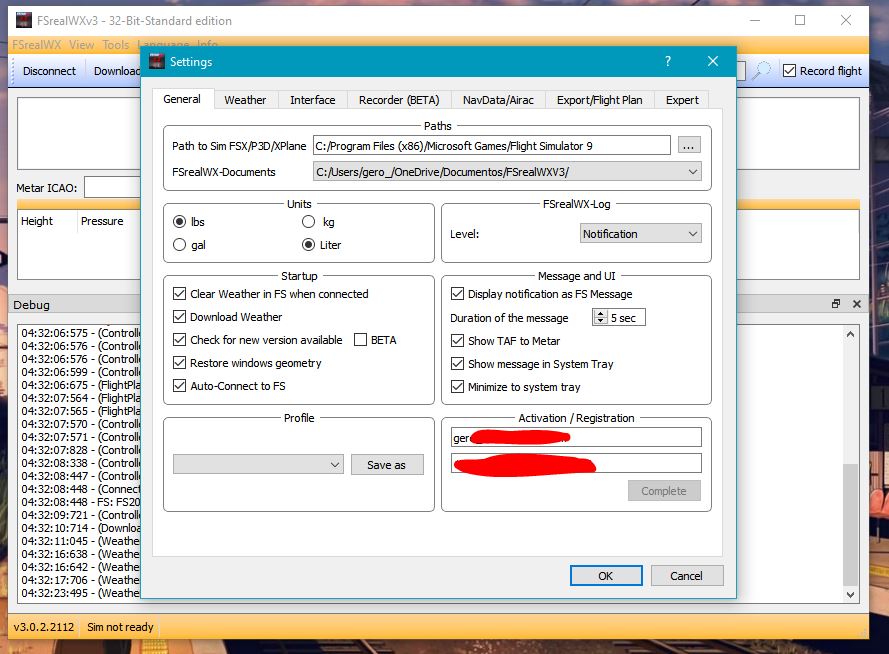Toggle the Record flight checkbox
889x654 pixels.
click(x=789, y=71)
